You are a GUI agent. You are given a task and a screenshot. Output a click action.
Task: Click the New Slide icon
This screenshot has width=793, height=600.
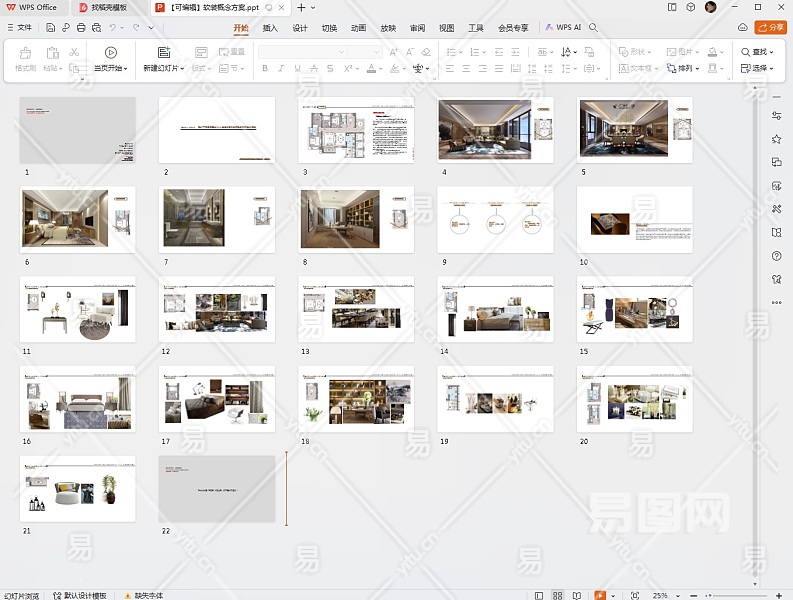coord(164,52)
